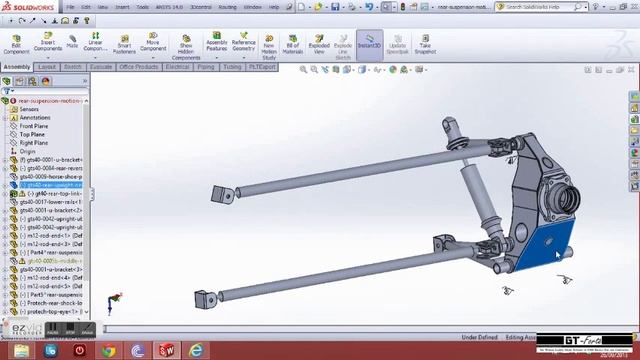Click the Search SolidWorks Help field

(x=540, y=7)
